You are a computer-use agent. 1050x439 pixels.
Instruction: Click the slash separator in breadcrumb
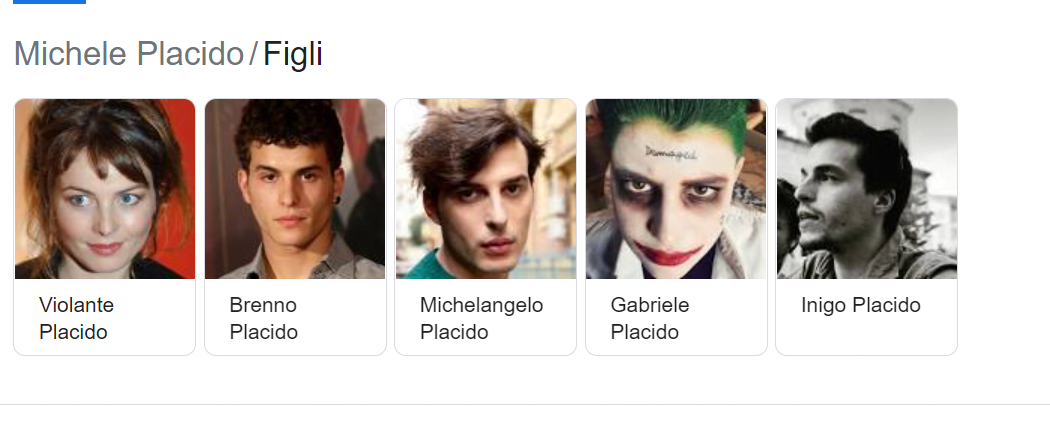[253, 54]
